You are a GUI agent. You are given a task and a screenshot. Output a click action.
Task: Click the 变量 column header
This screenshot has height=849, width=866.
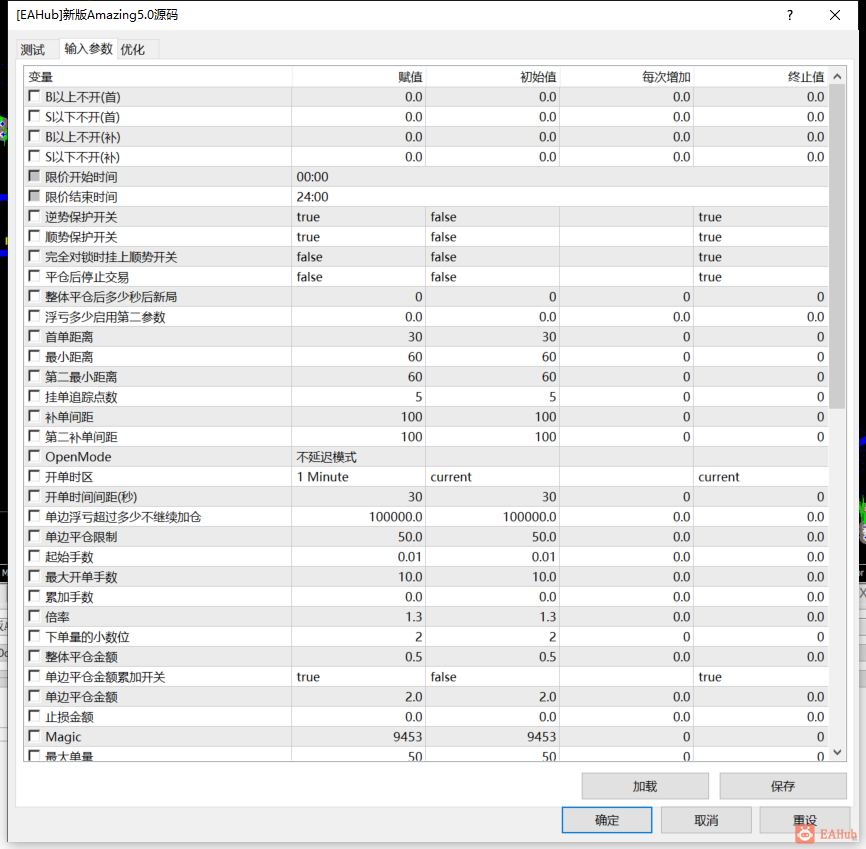158,77
